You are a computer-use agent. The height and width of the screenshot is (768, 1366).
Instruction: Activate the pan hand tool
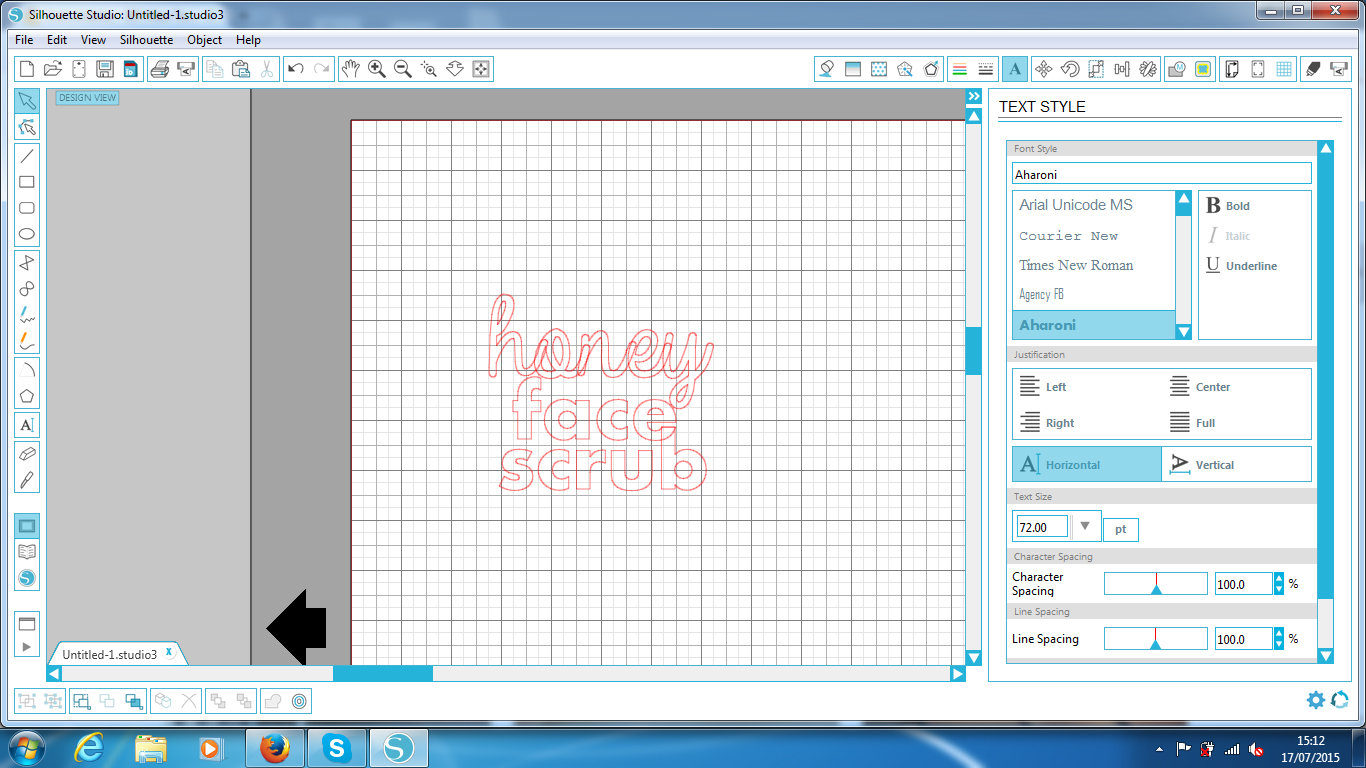[x=350, y=69]
